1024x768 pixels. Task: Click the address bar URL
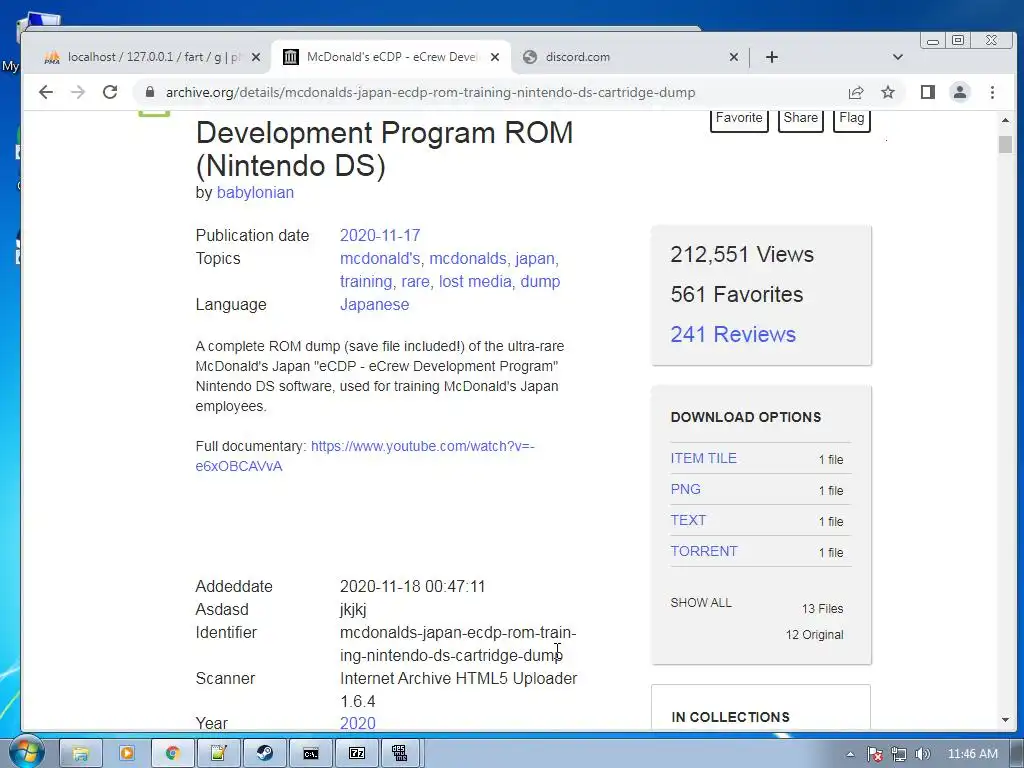(430, 92)
